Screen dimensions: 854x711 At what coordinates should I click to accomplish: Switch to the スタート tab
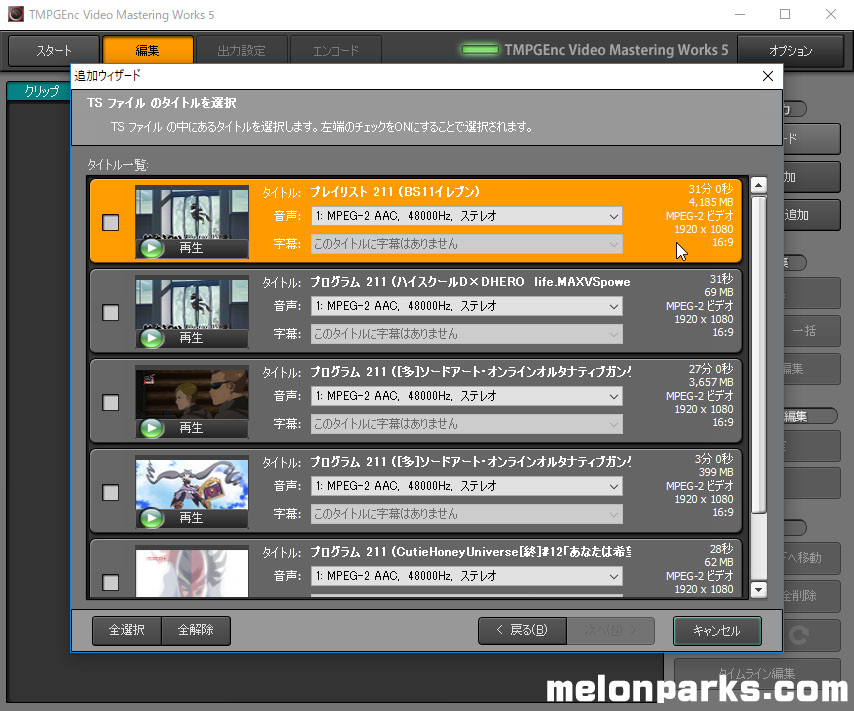pos(54,50)
